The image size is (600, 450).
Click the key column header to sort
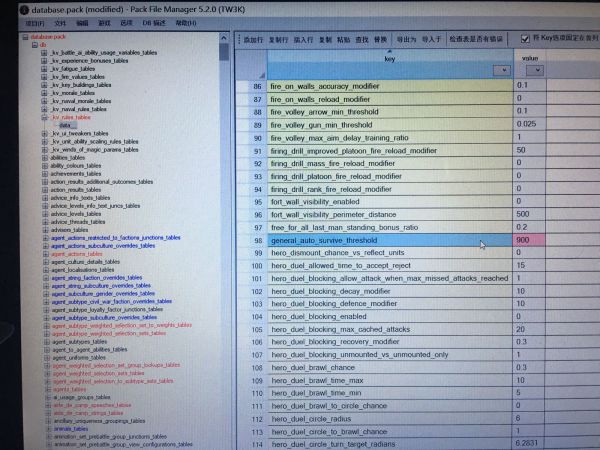pyautogui.click(x=389, y=59)
